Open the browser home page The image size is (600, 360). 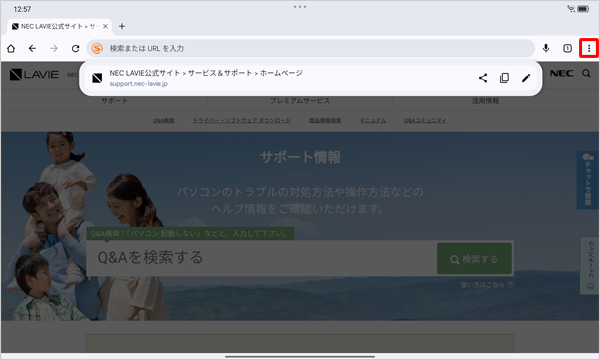11,48
